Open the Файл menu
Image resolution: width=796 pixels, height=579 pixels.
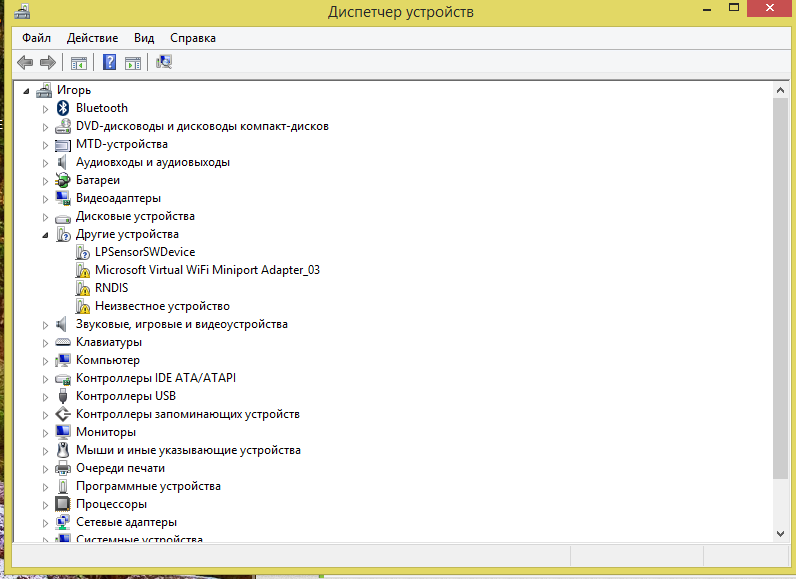(36, 38)
